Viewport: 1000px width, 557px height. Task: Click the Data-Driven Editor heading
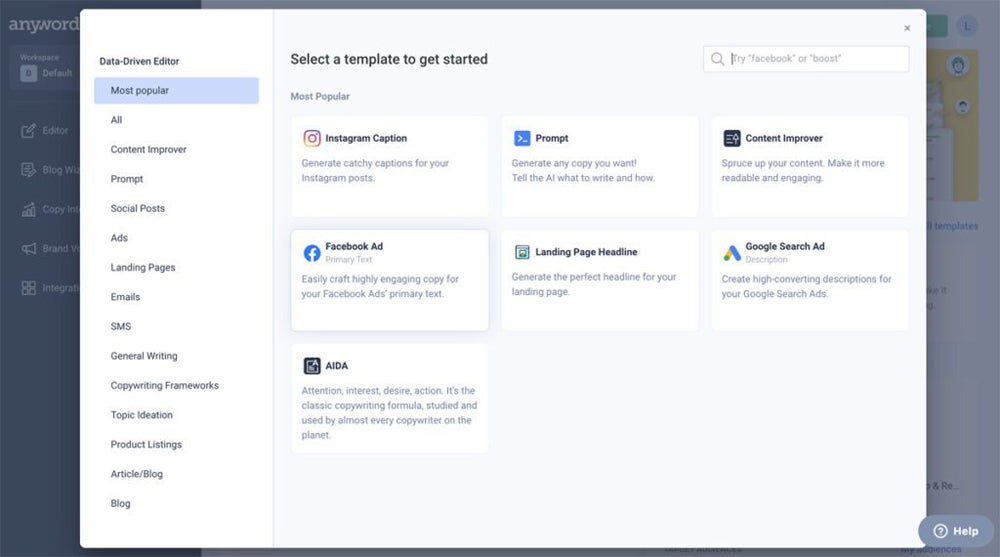[x=139, y=61]
